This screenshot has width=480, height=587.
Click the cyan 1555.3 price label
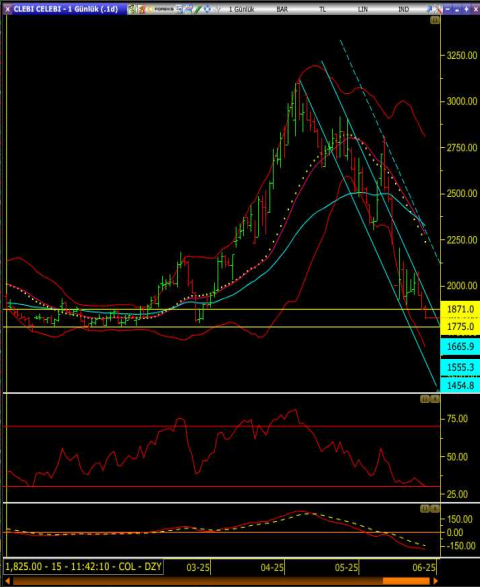460,367
